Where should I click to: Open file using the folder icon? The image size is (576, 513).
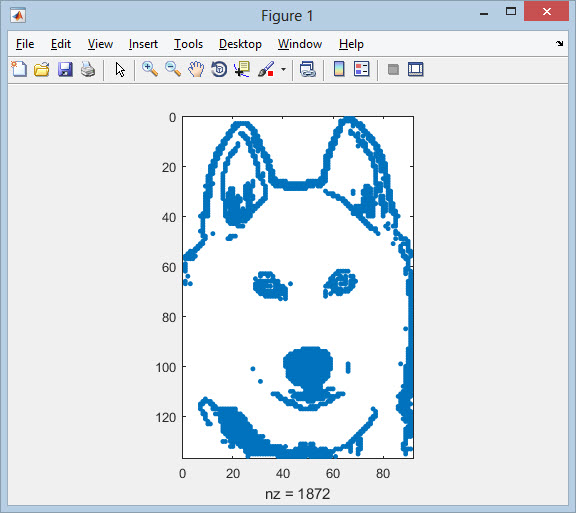tap(42, 69)
